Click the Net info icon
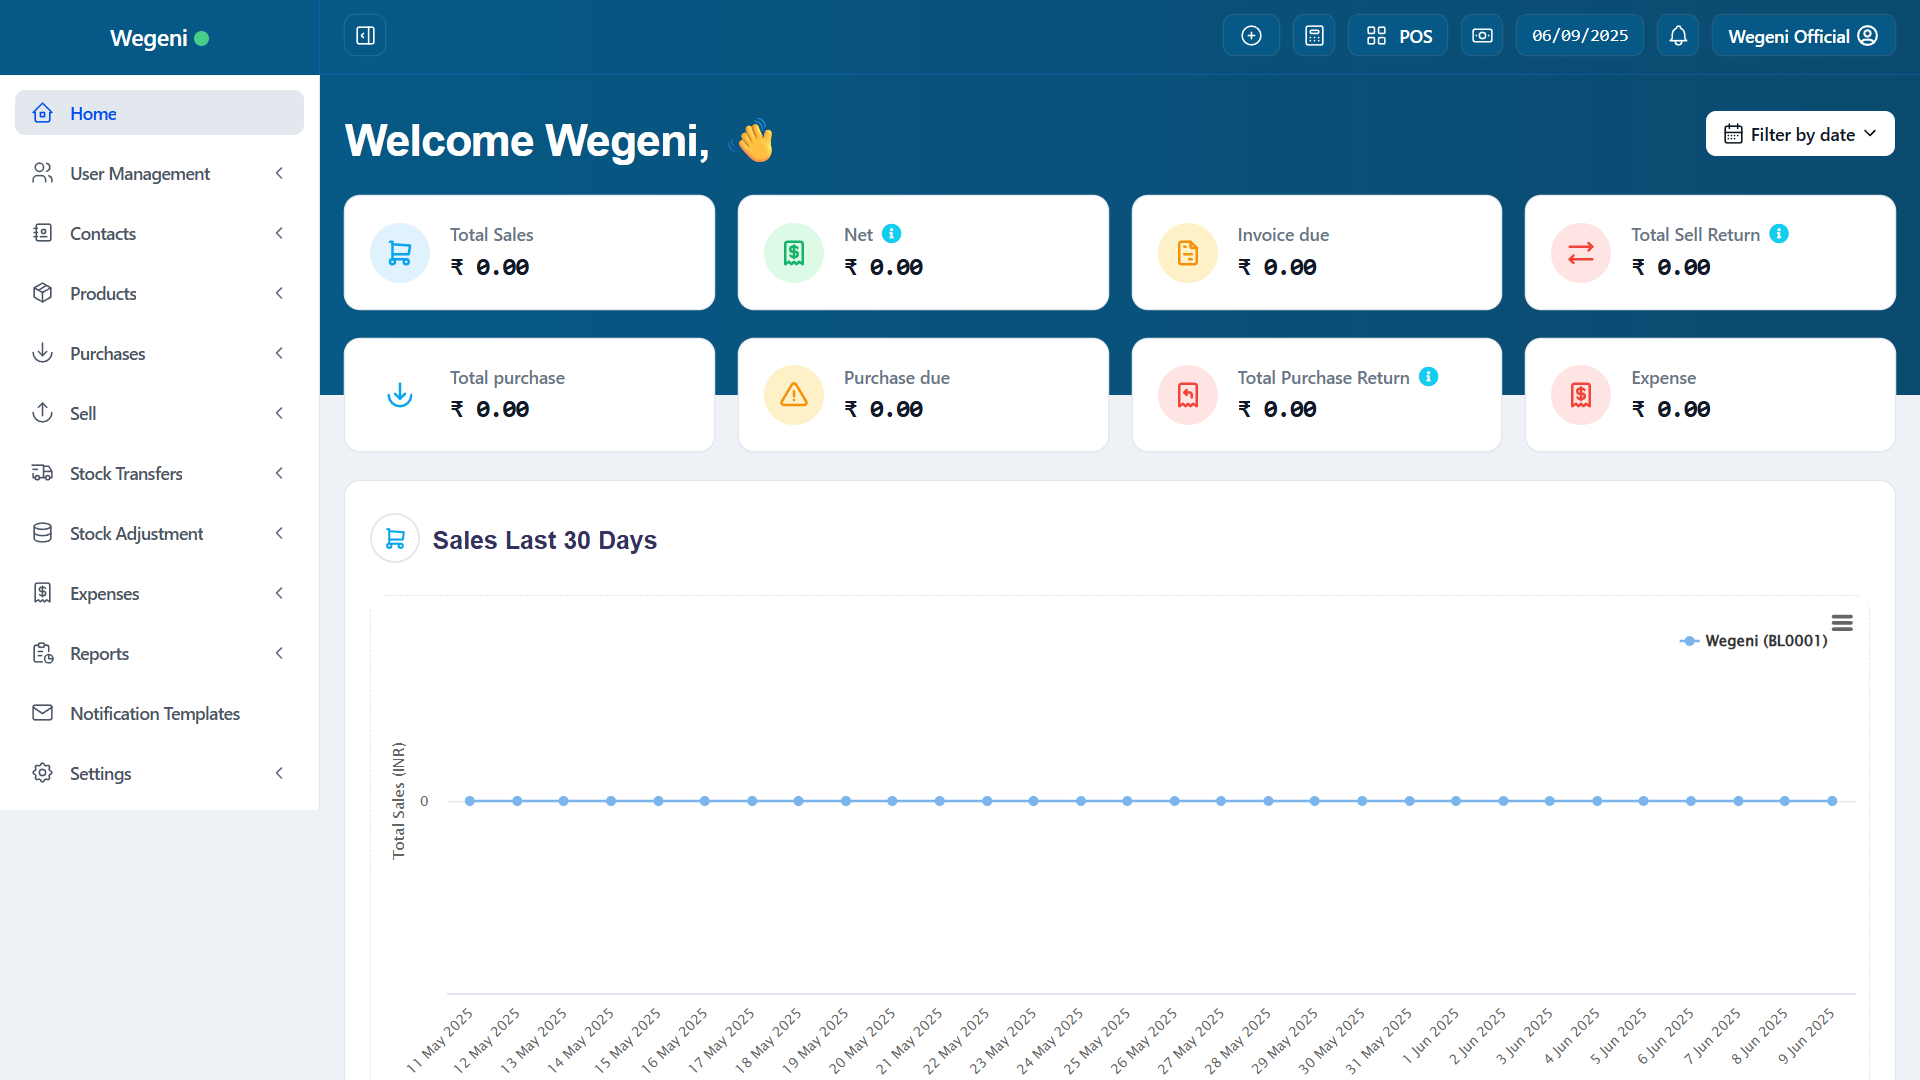 (x=892, y=234)
